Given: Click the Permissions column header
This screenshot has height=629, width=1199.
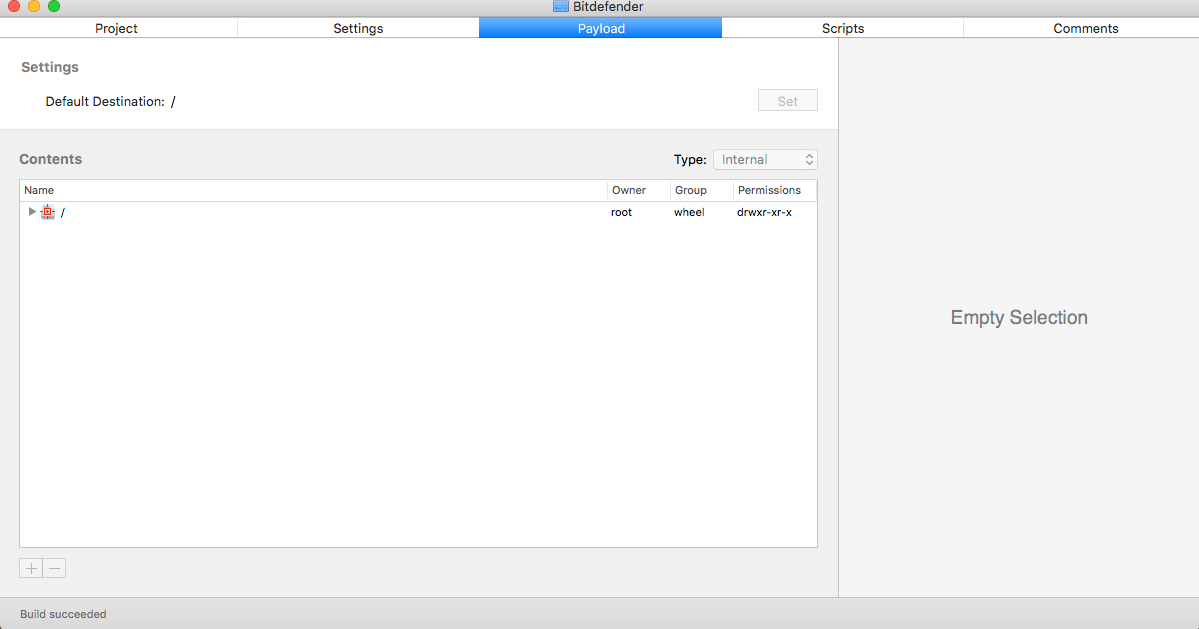Looking at the screenshot, I should [x=775, y=190].
